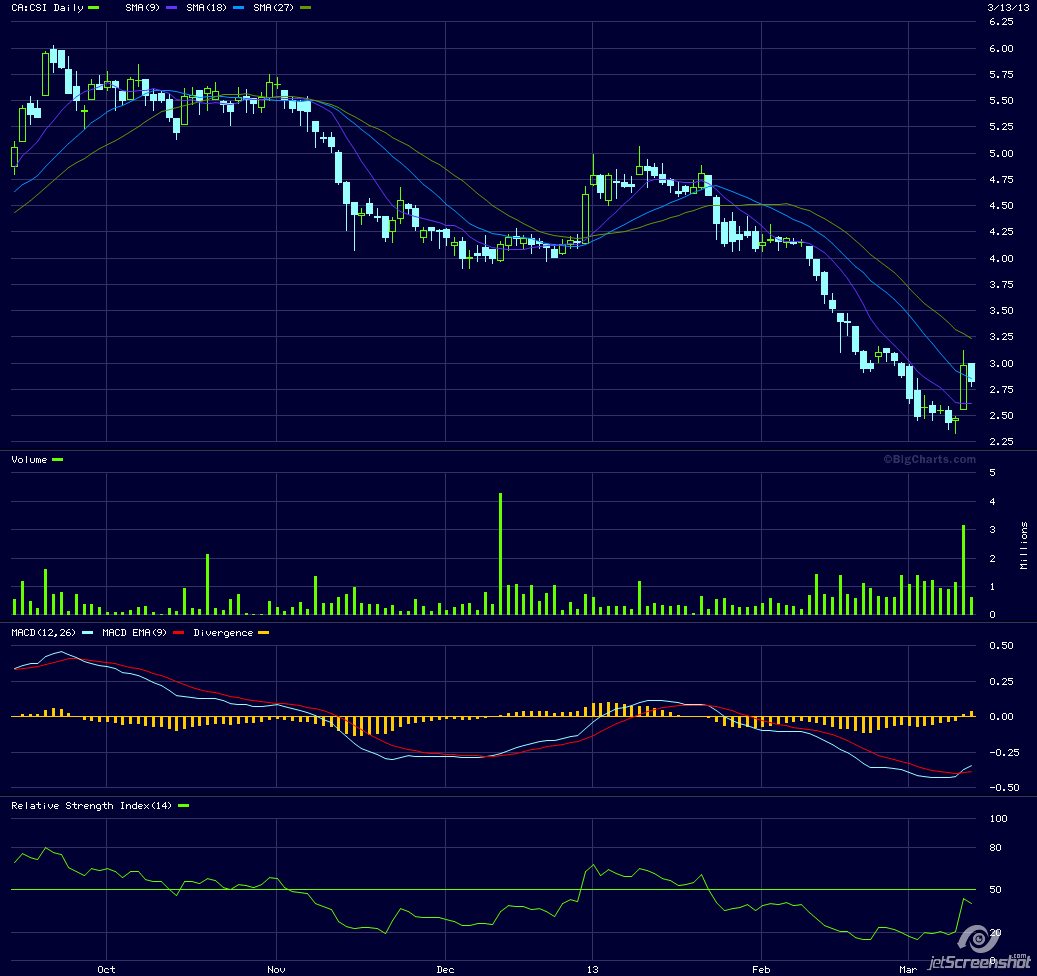Click the 5.00 price axis label
1037x976 pixels.
(x=1001, y=153)
